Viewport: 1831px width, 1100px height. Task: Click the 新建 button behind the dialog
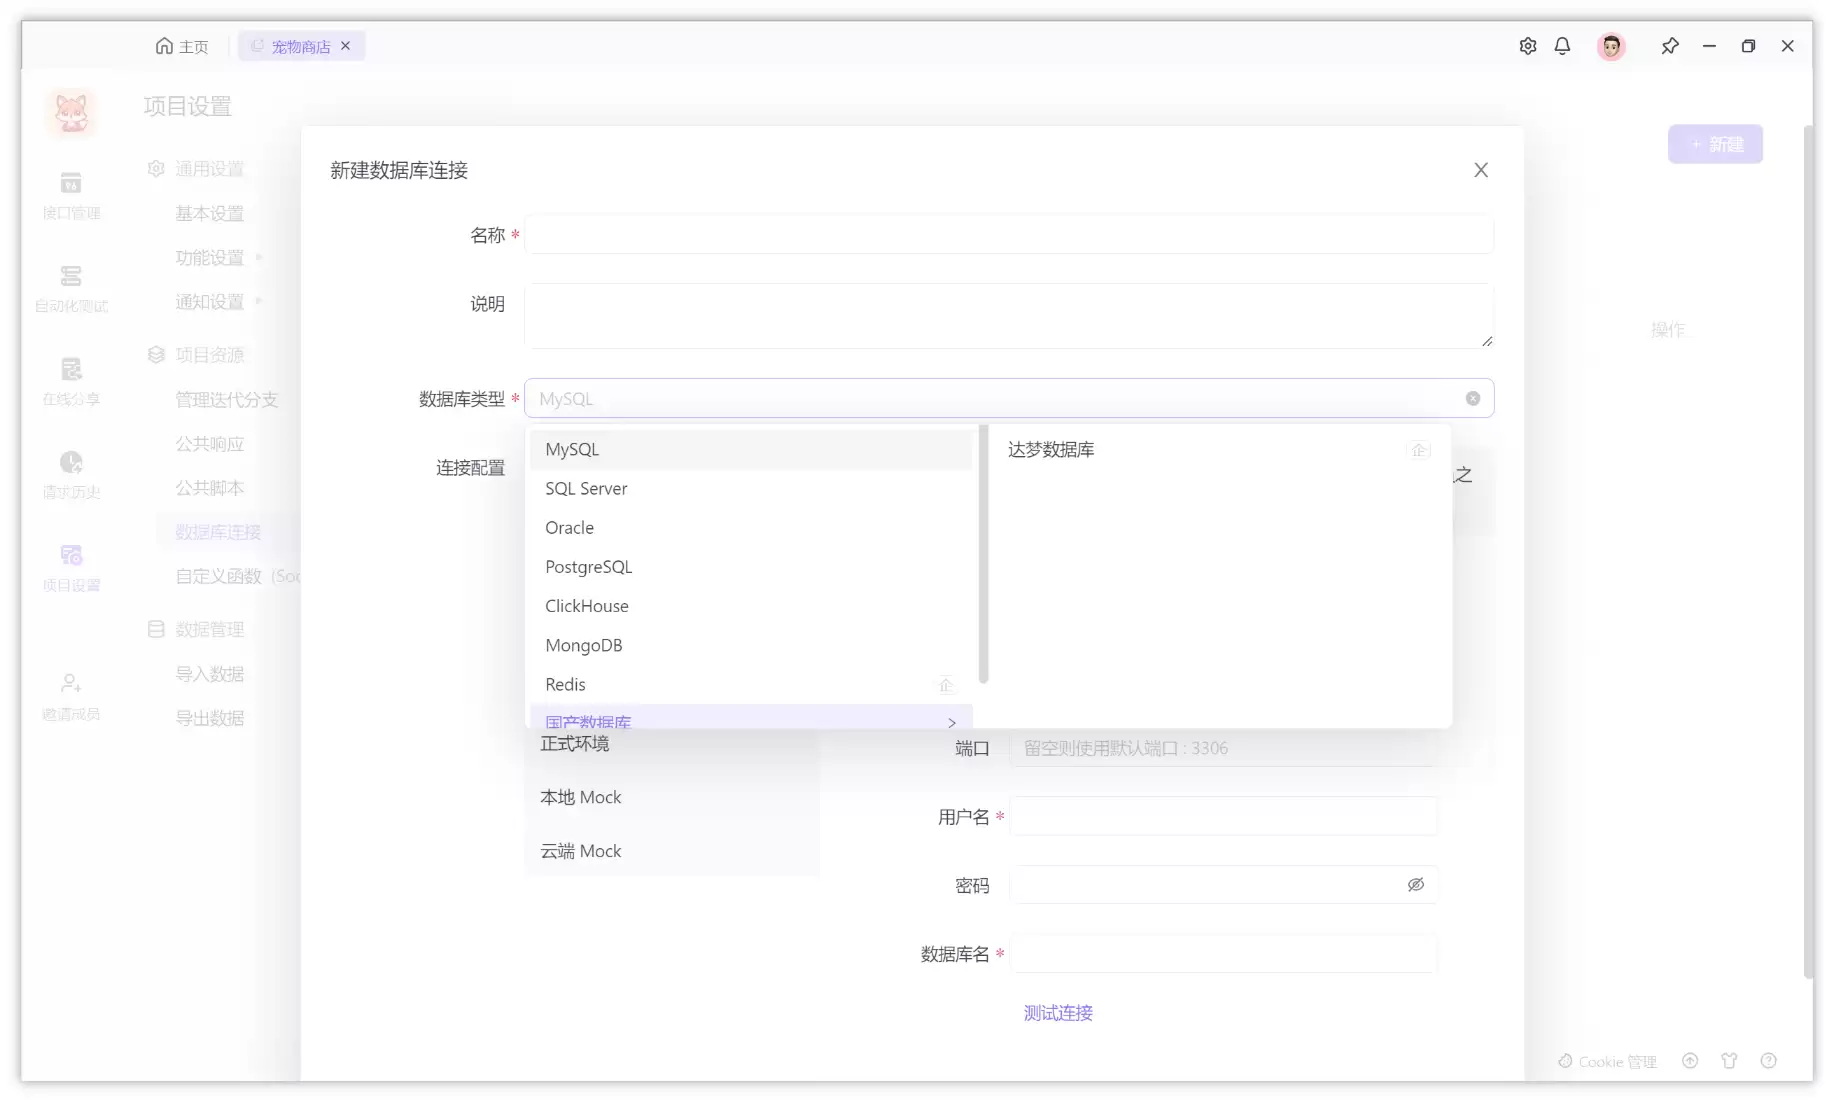coord(1714,145)
